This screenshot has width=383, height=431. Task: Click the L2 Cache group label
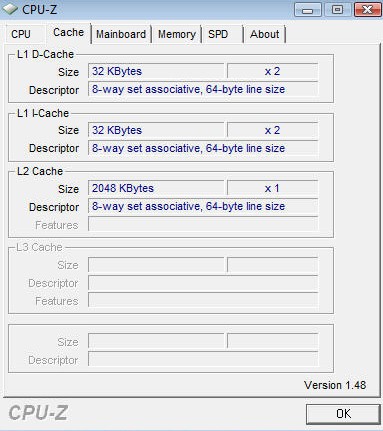[x=40, y=171]
